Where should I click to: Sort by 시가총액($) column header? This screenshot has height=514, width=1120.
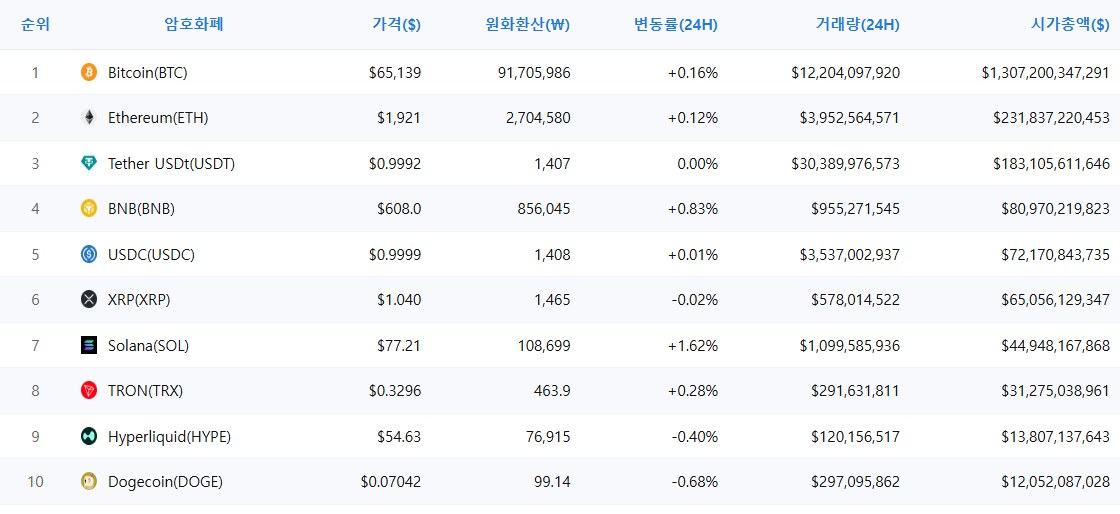[1070, 25]
